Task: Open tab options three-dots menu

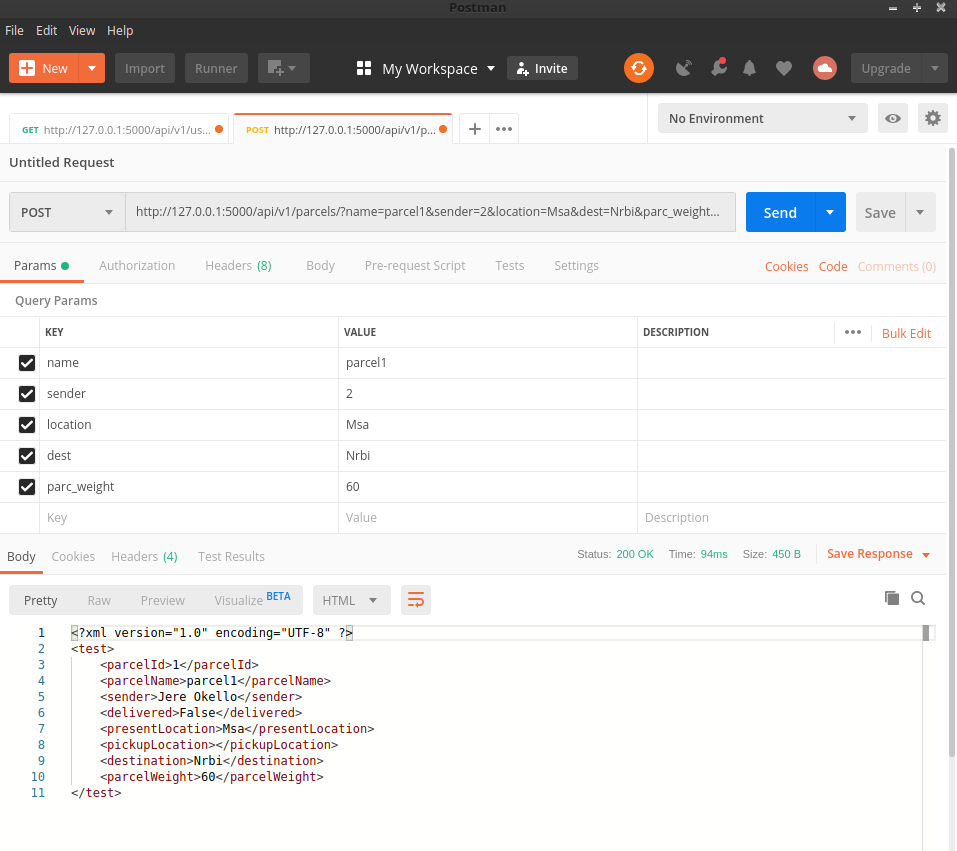Action: [504, 129]
